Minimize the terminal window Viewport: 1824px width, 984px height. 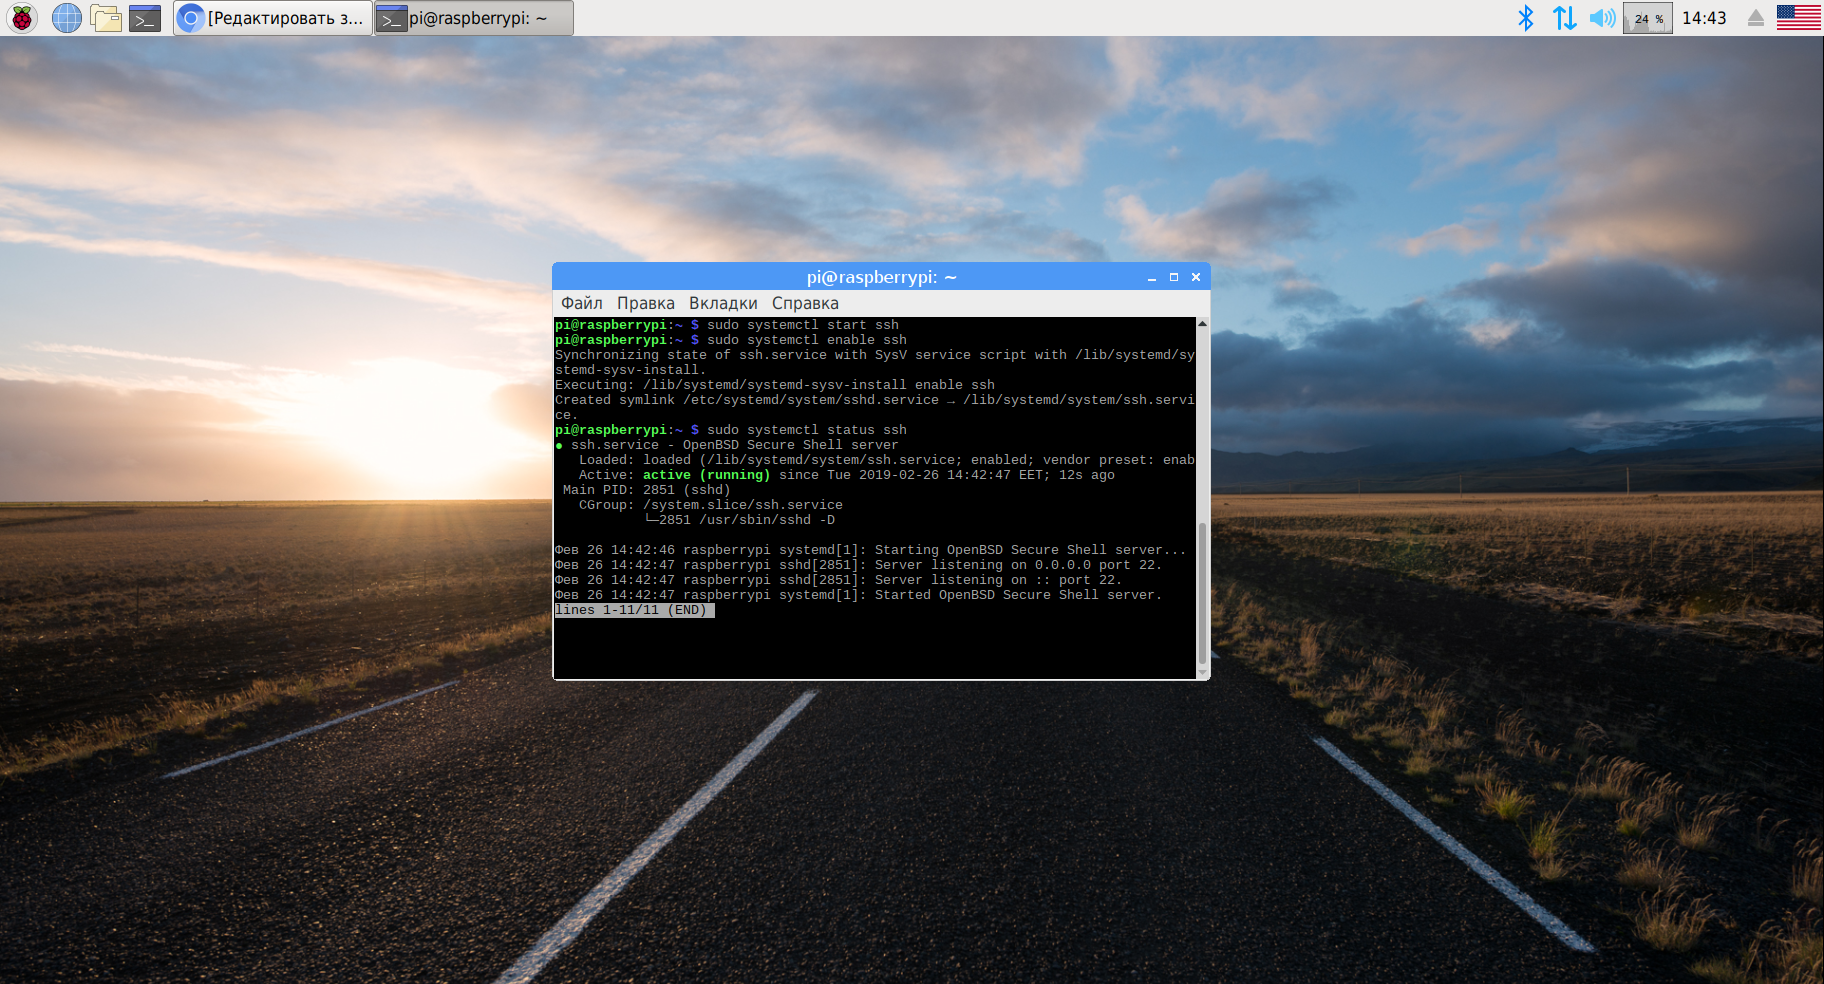tap(1152, 277)
